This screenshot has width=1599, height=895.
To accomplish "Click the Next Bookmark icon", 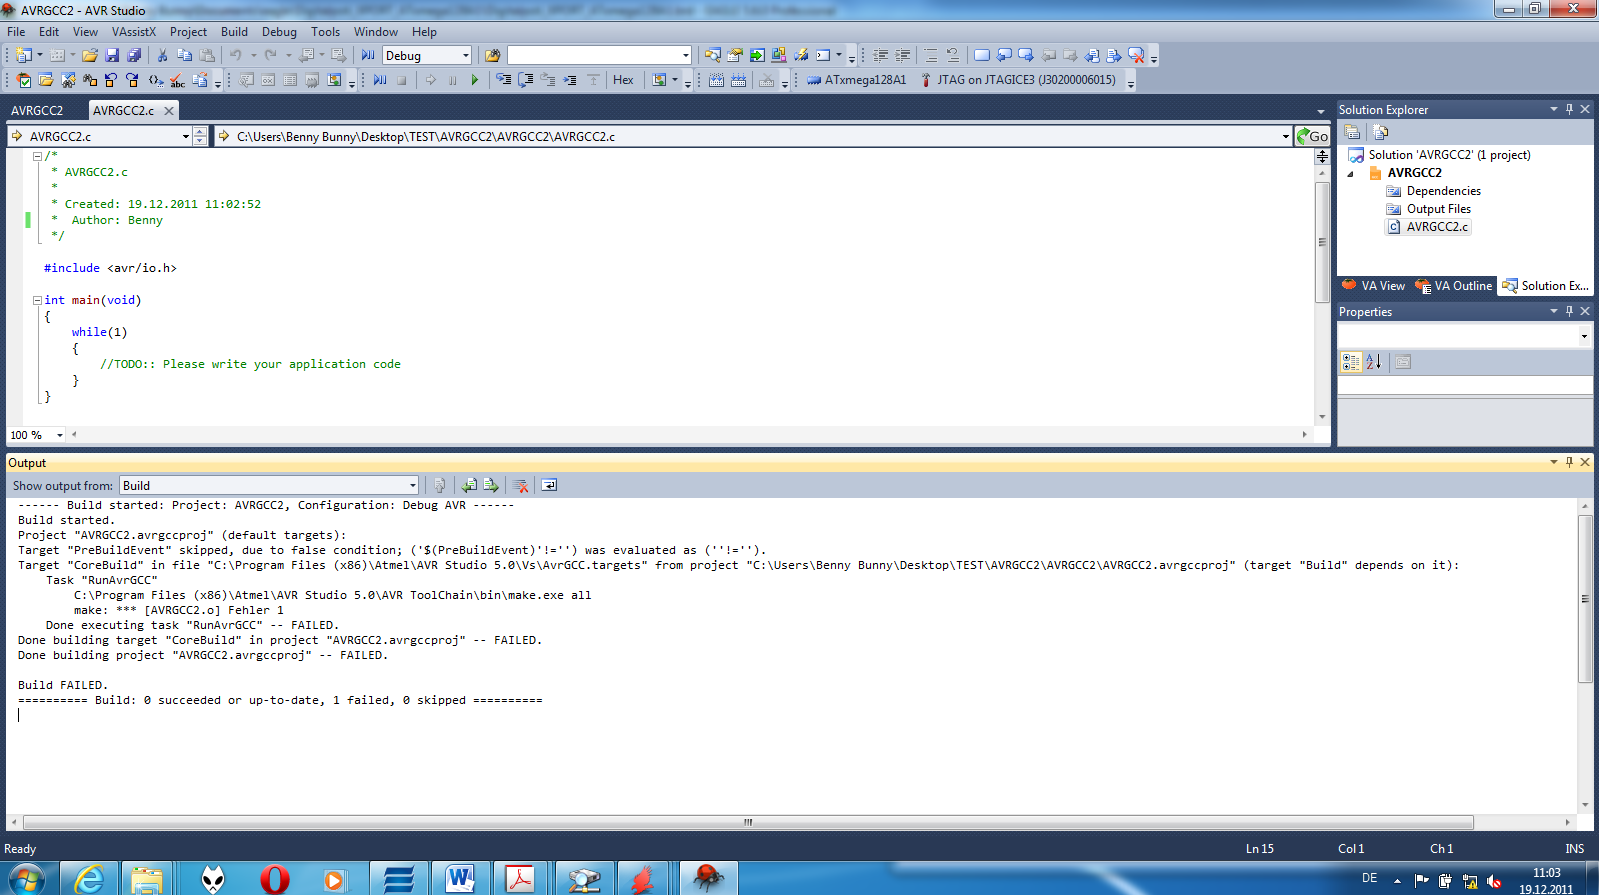I will point(1026,55).
